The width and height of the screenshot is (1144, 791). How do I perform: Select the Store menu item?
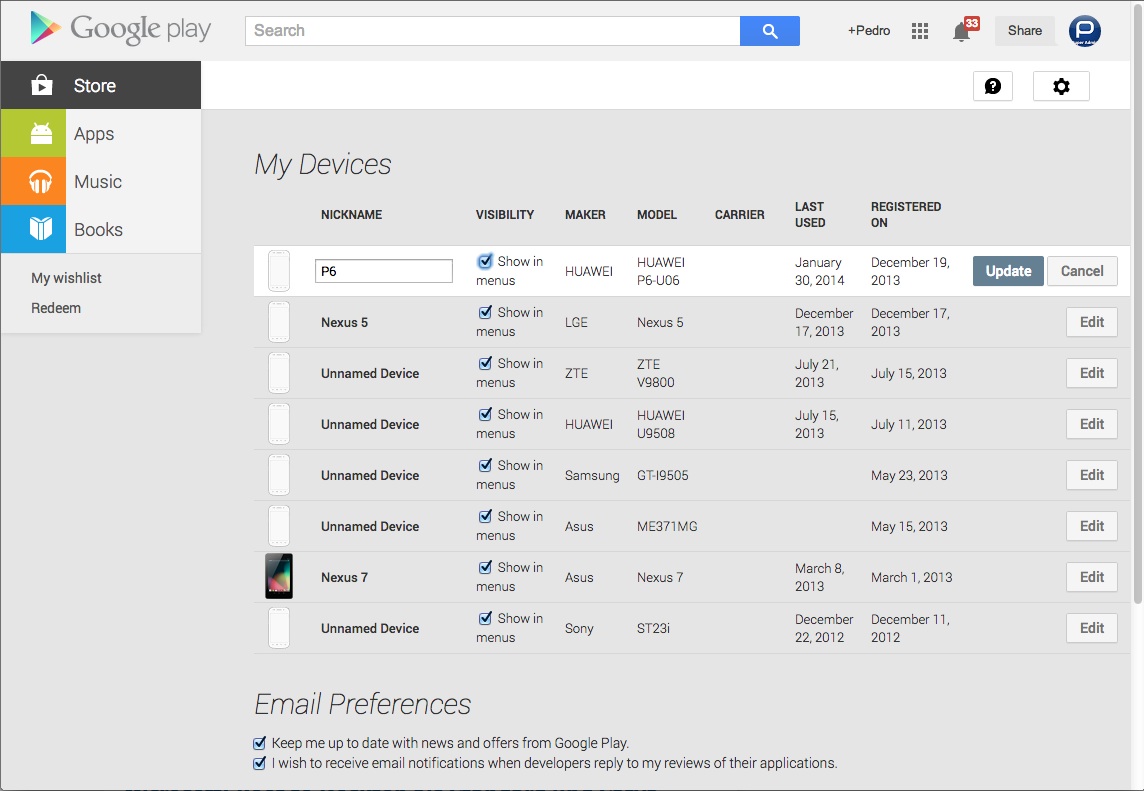[x=101, y=85]
